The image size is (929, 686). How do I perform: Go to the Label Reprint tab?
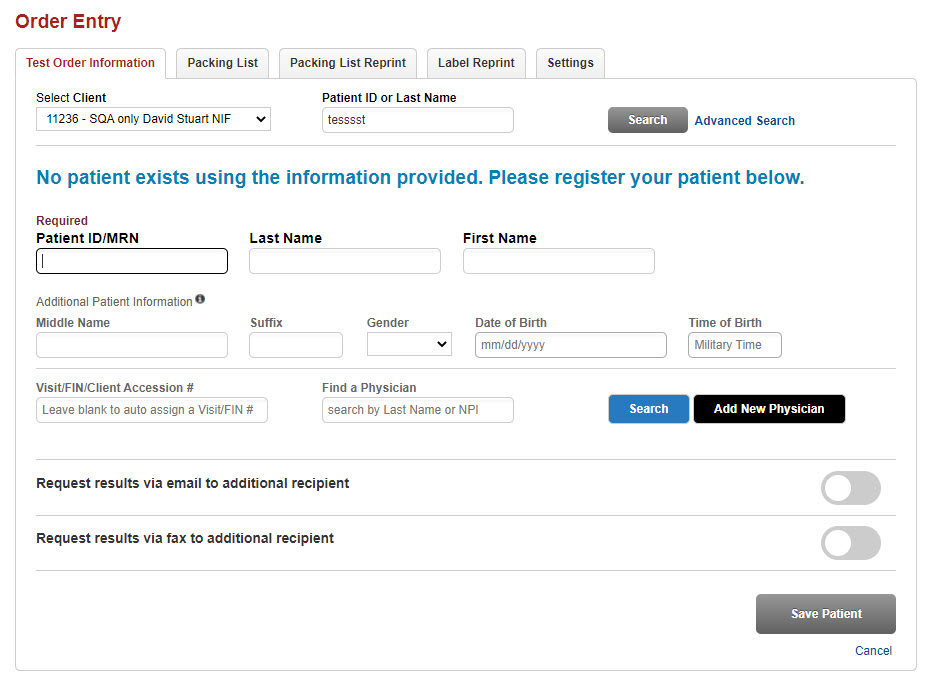pos(476,63)
